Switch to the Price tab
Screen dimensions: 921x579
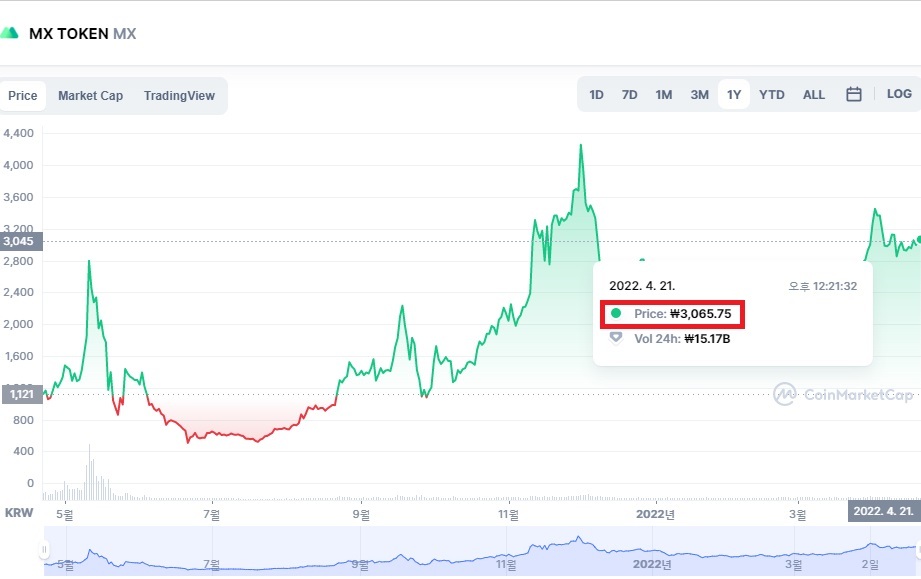coord(23,96)
